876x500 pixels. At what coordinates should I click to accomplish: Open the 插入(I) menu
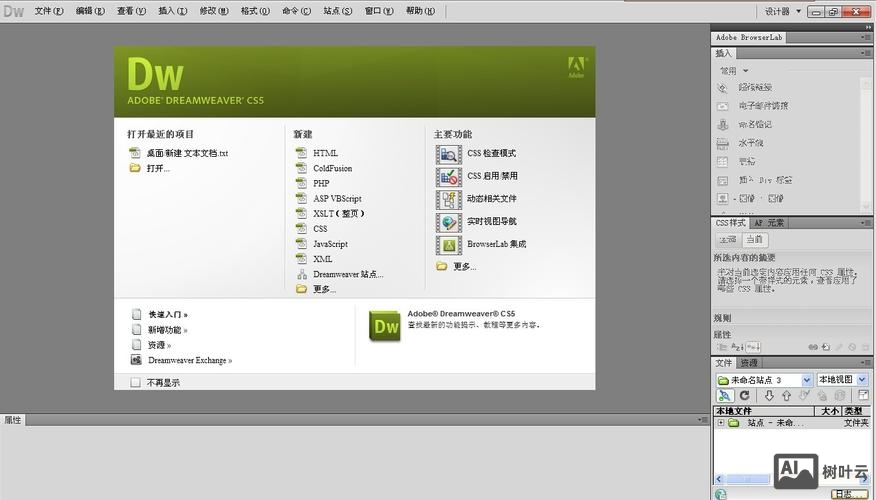(173, 11)
